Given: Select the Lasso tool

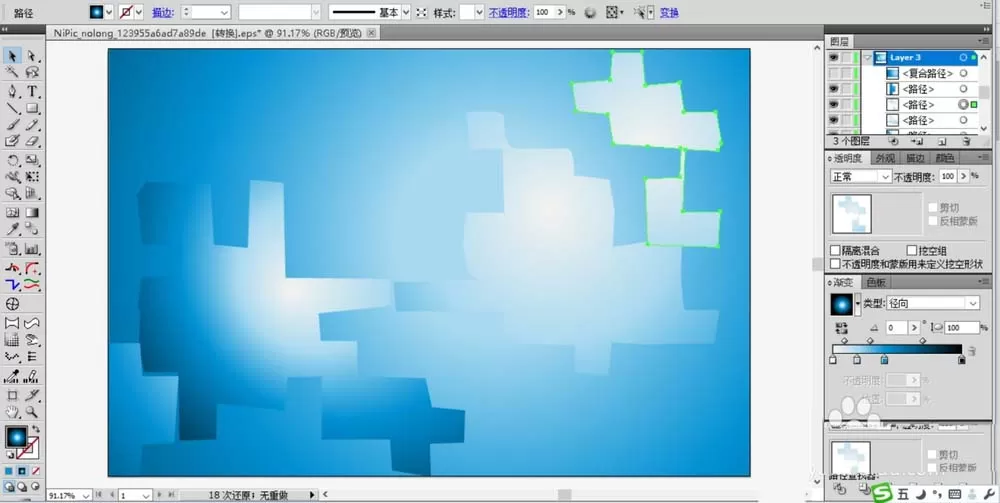Looking at the screenshot, I should click(32, 72).
